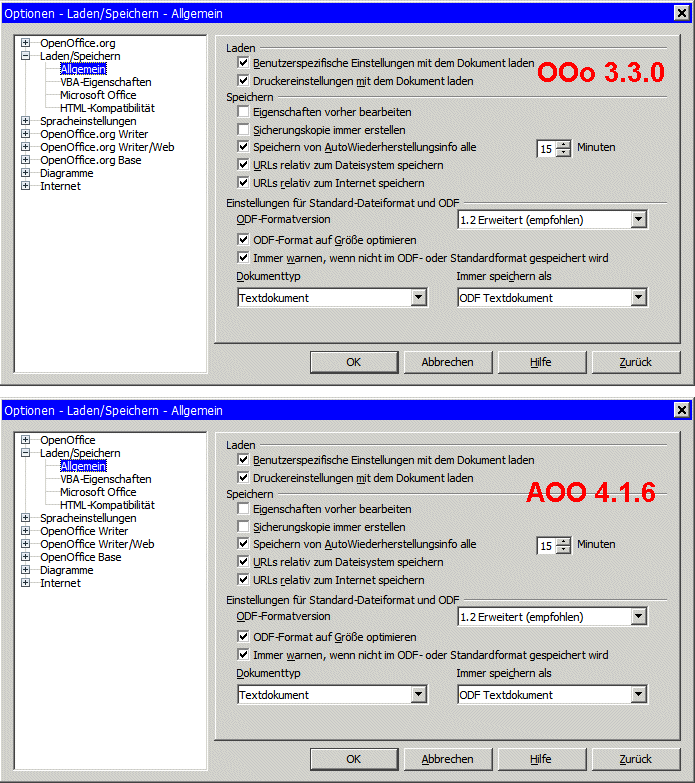Close the AOO 4.1.6 options dialog

tap(681, 410)
